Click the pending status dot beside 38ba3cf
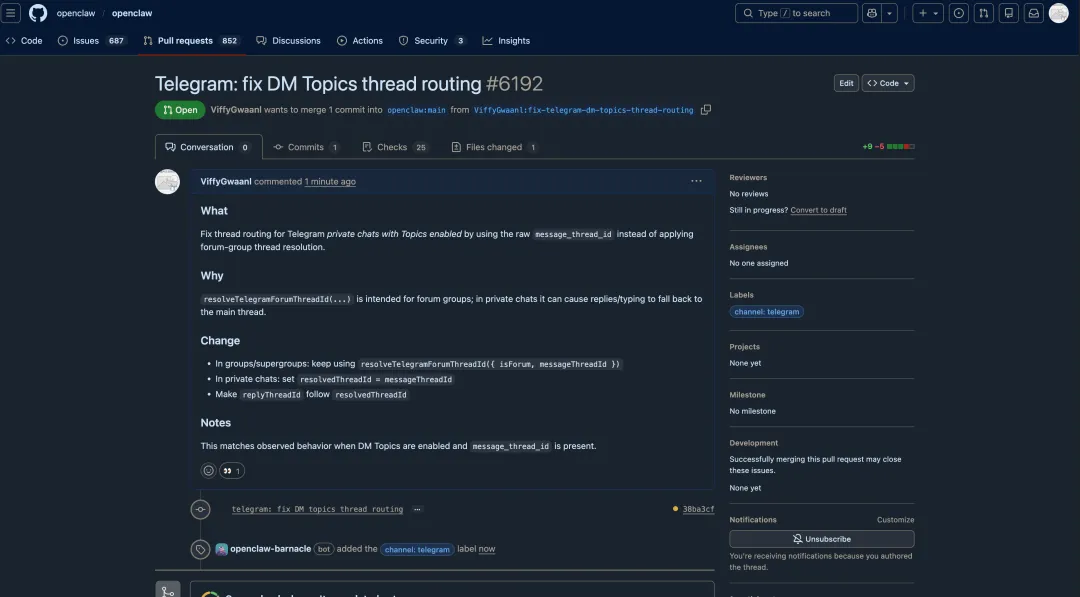Image resolution: width=1080 pixels, height=597 pixels. [675, 509]
